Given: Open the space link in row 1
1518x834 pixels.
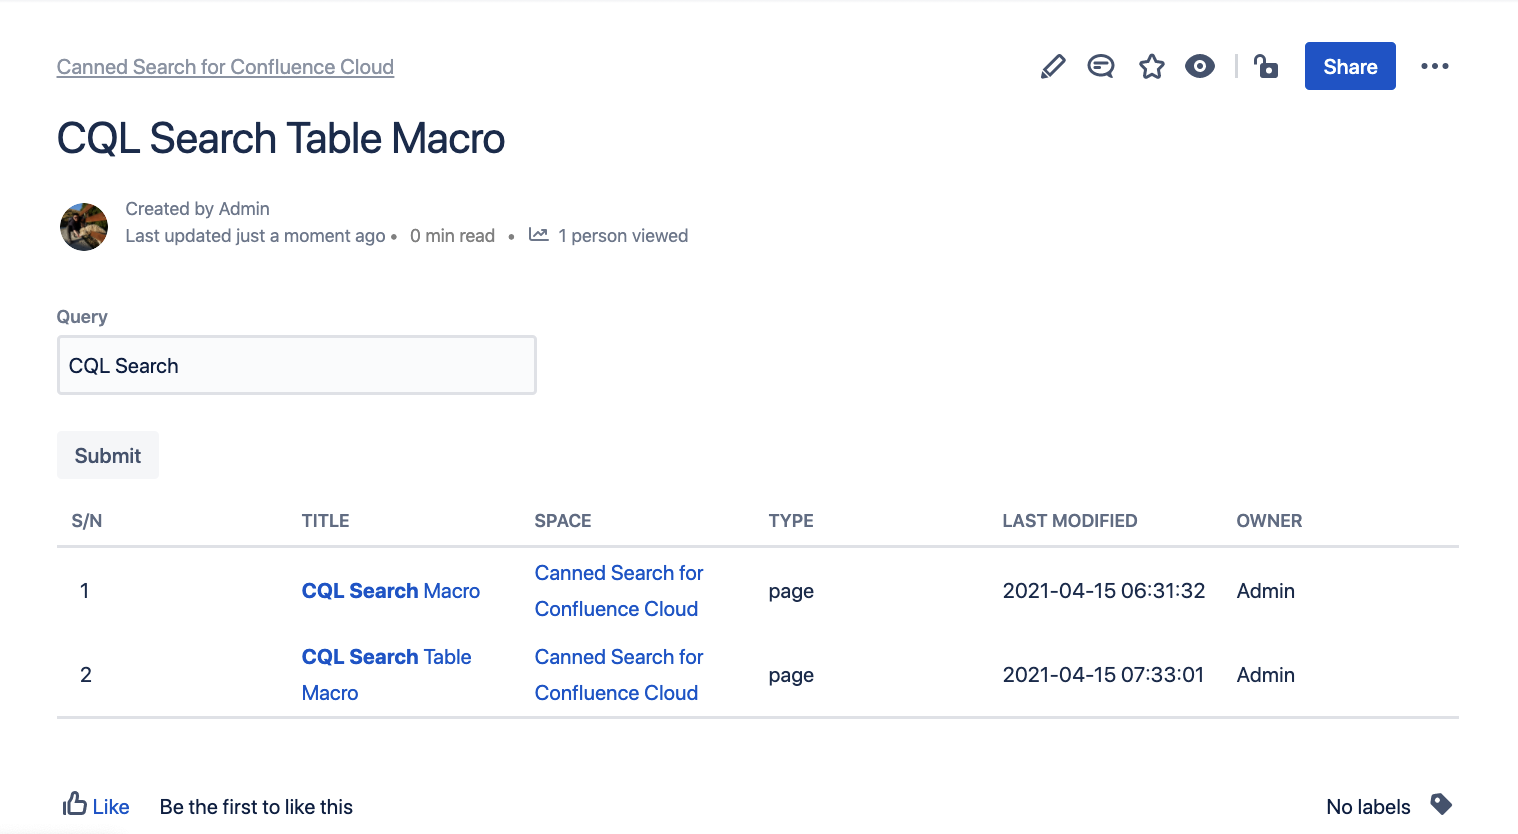Looking at the screenshot, I should click(x=618, y=573).
